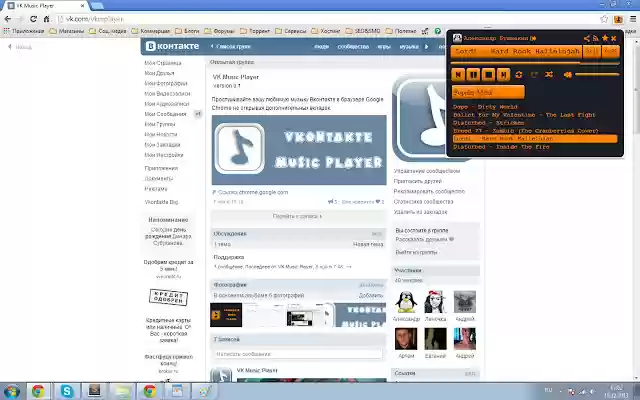Close the music player popup with X
640x400 pixels.
tap(613, 38)
